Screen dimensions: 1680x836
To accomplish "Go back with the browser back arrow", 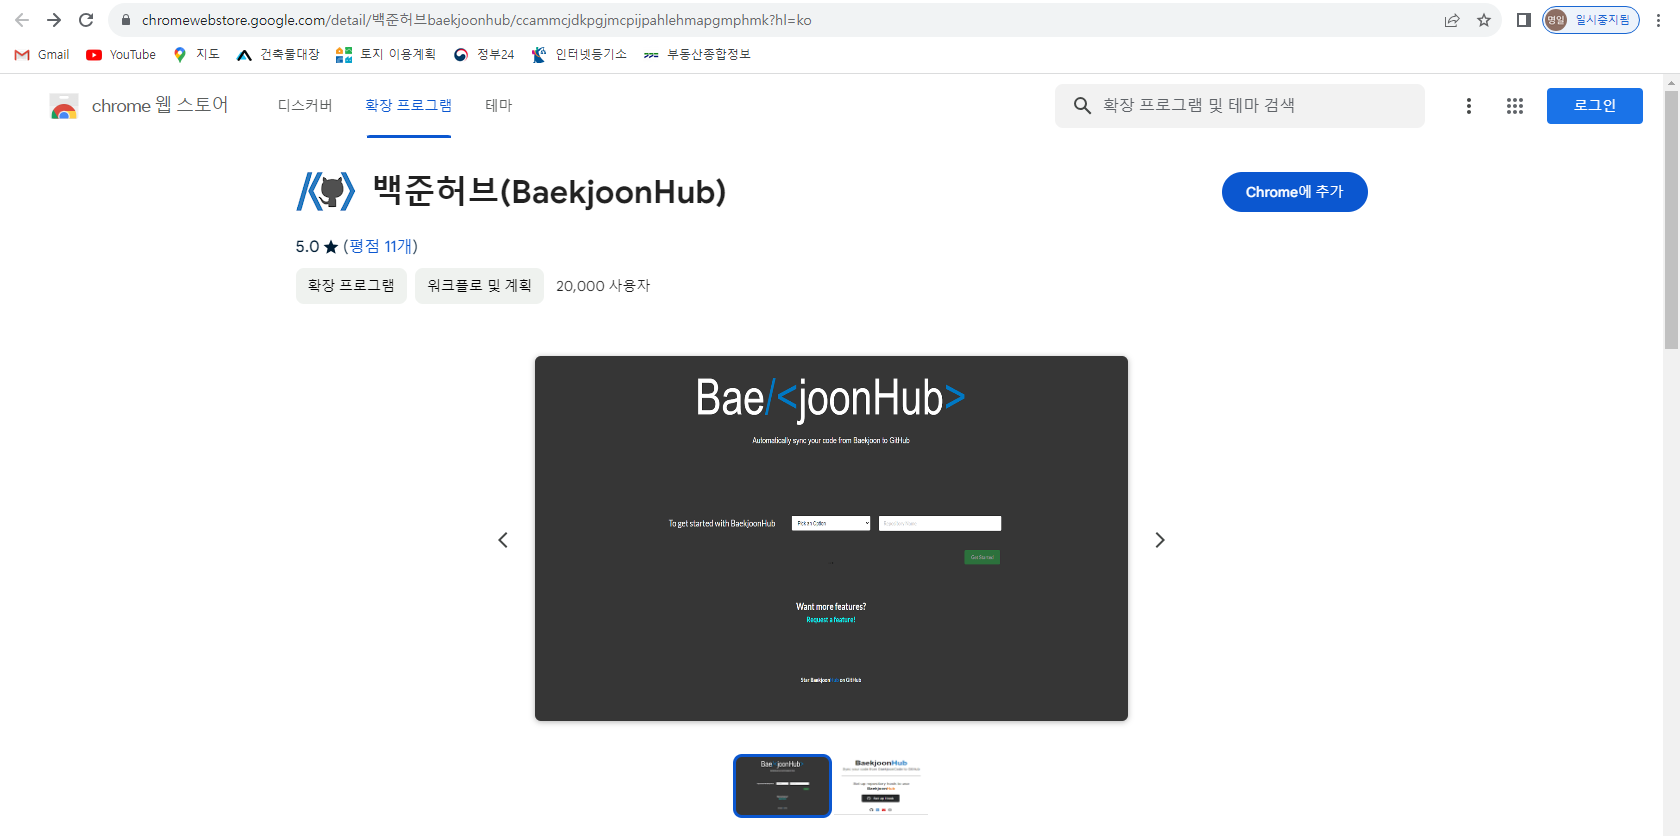I will coord(22,20).
